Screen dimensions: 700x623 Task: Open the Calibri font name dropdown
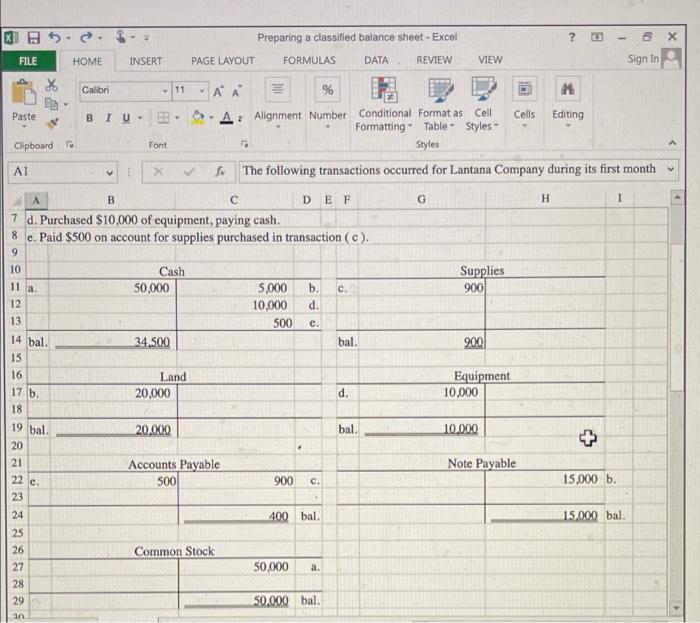[165, 91]
